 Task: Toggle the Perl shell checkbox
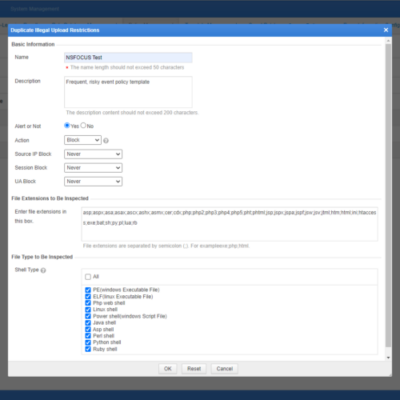coord(88,336)
